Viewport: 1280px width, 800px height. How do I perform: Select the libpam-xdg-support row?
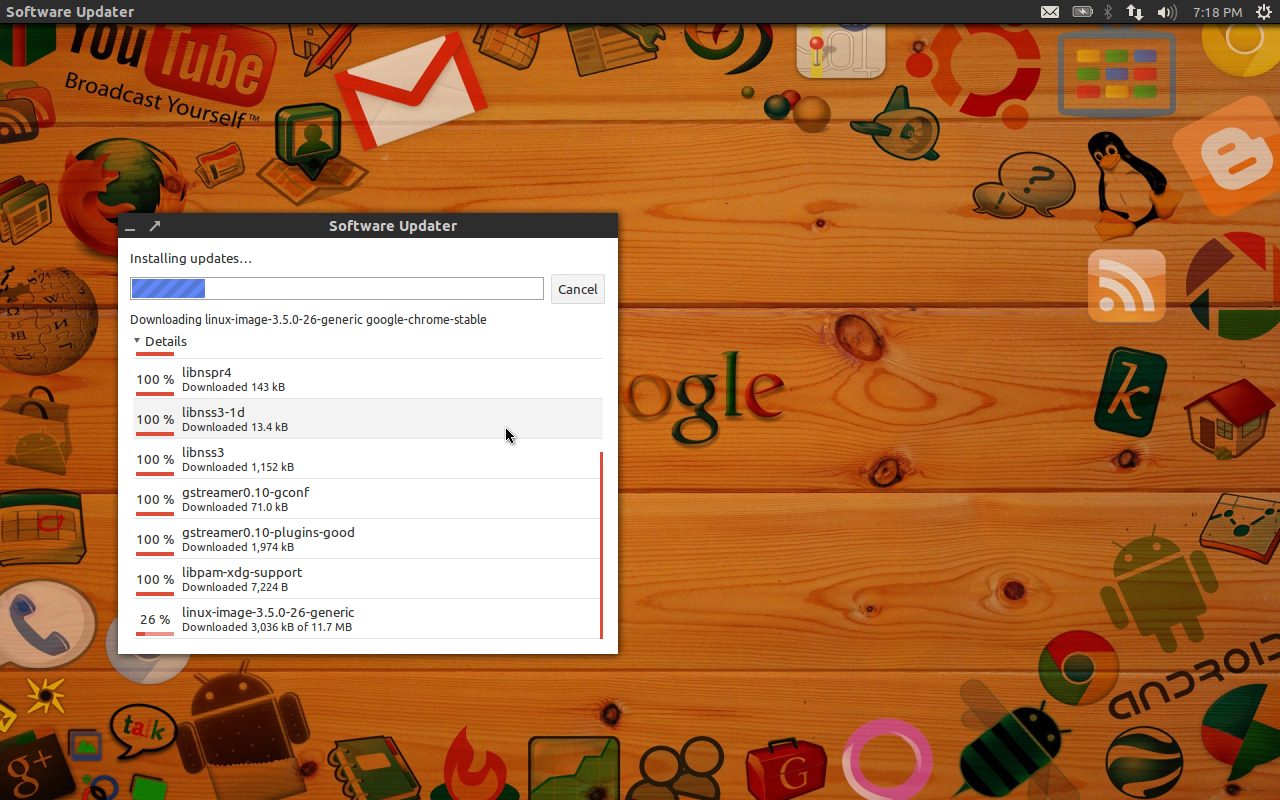point(368,579)
